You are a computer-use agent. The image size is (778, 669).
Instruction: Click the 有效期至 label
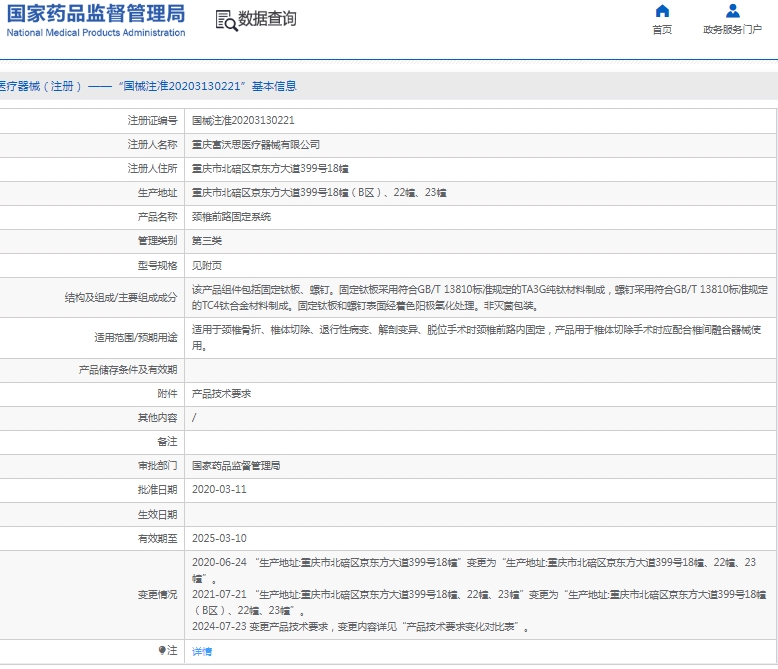[157, 538]
